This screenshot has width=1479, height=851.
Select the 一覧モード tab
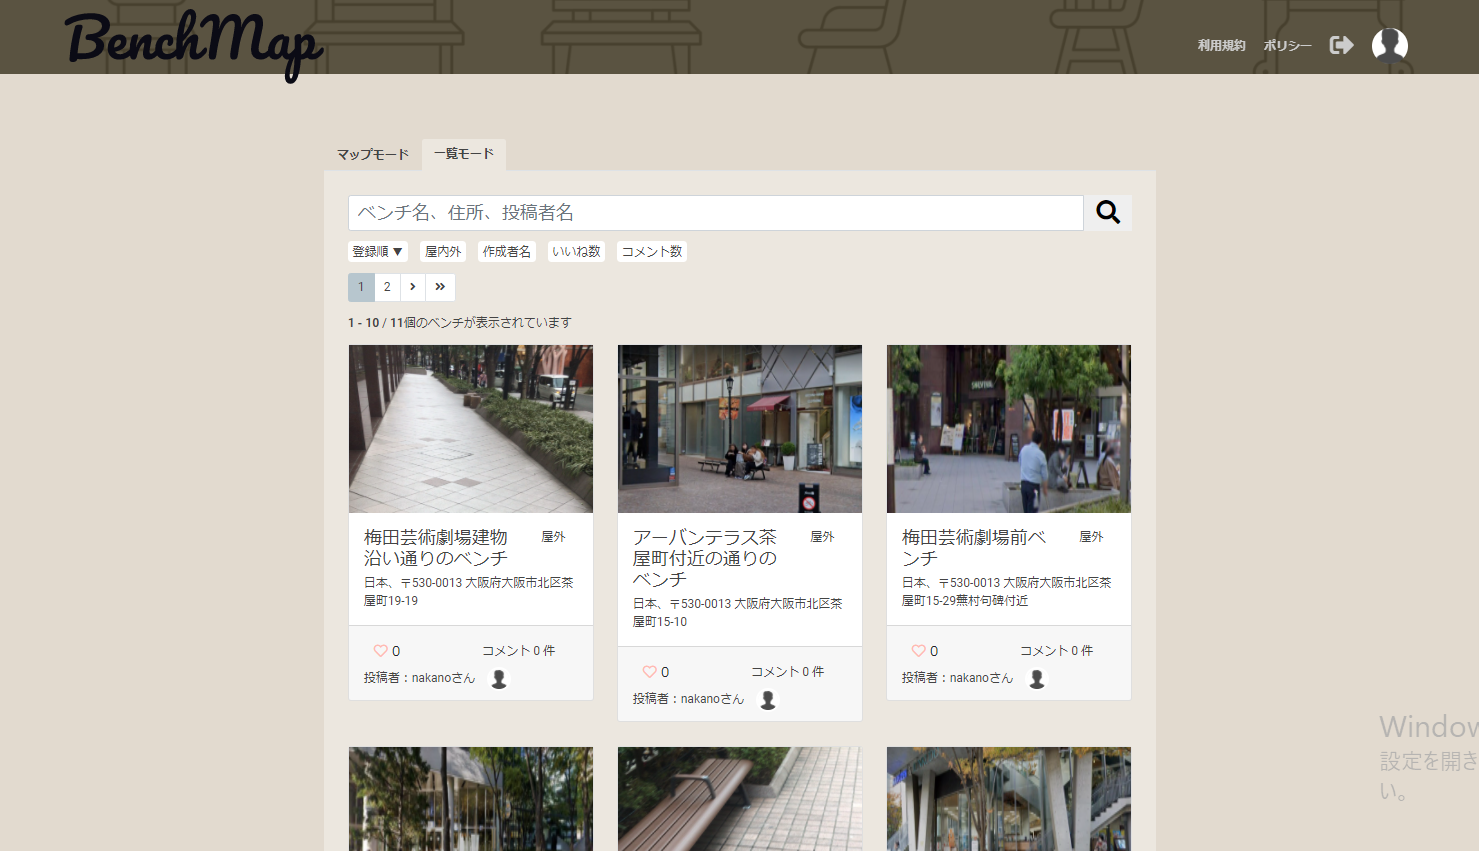coord(464,154)
